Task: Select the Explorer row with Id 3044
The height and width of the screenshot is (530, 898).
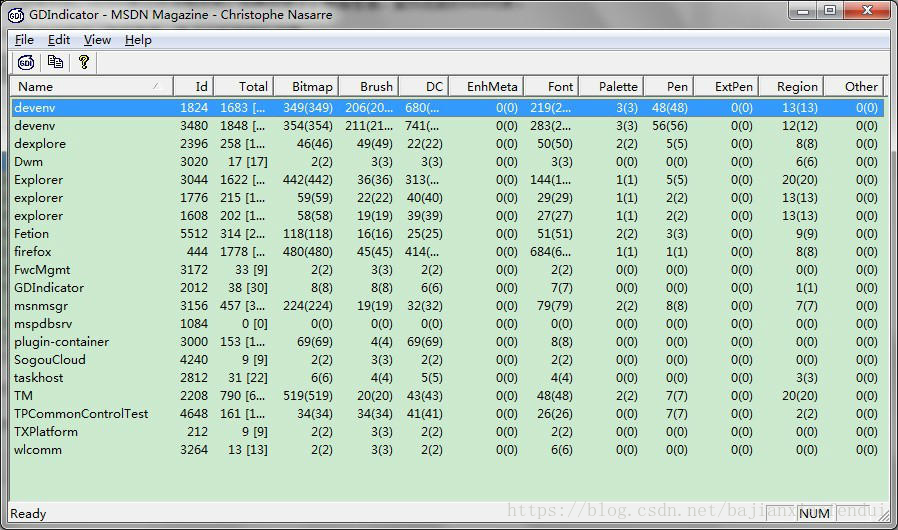Action: click(447, 180)
